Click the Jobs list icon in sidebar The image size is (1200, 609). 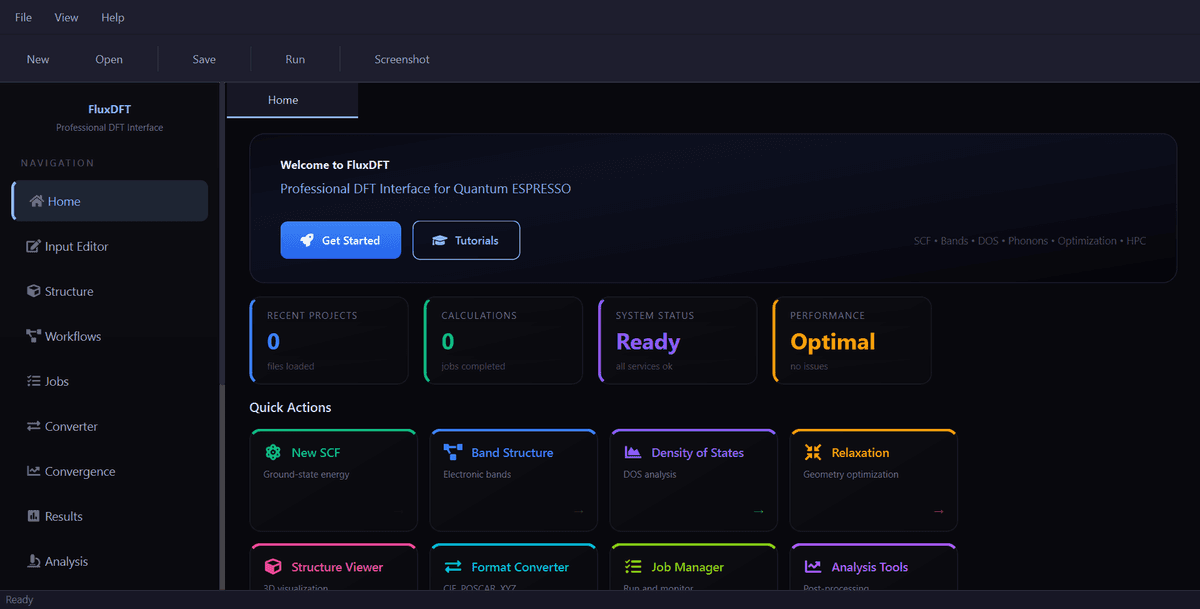point(33,382)
